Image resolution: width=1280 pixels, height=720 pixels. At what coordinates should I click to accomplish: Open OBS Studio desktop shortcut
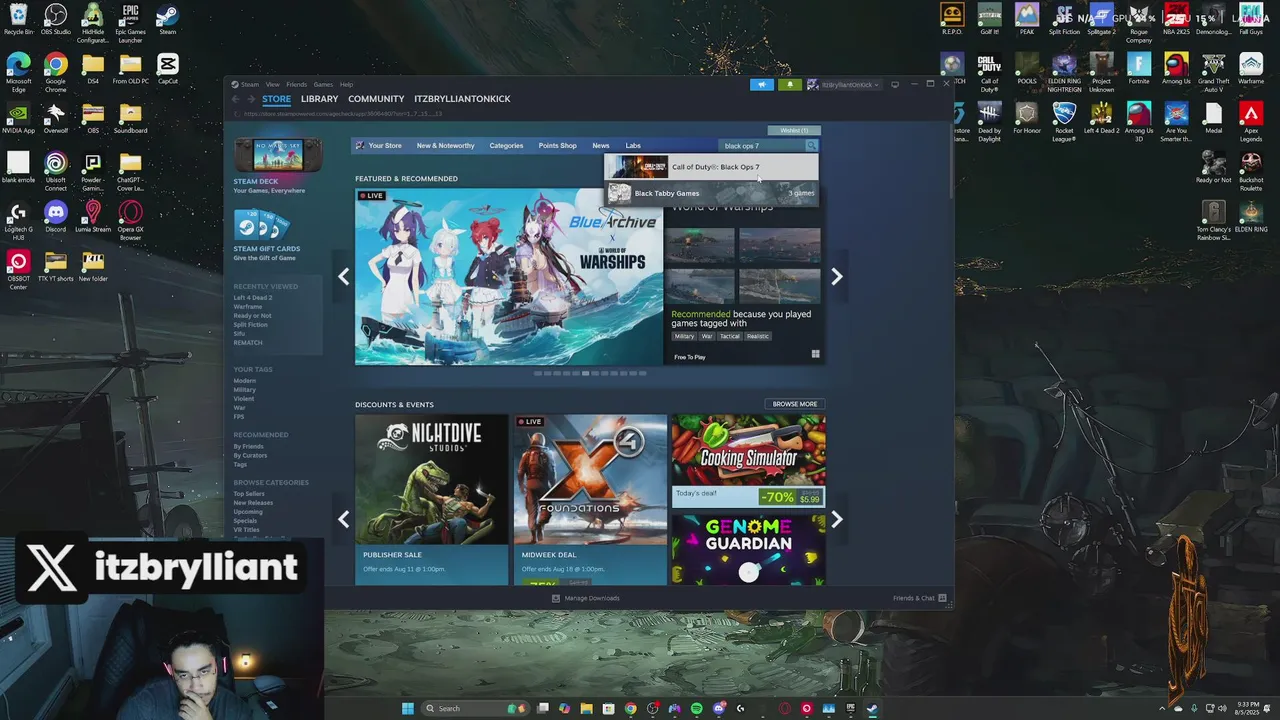(55, 19)
